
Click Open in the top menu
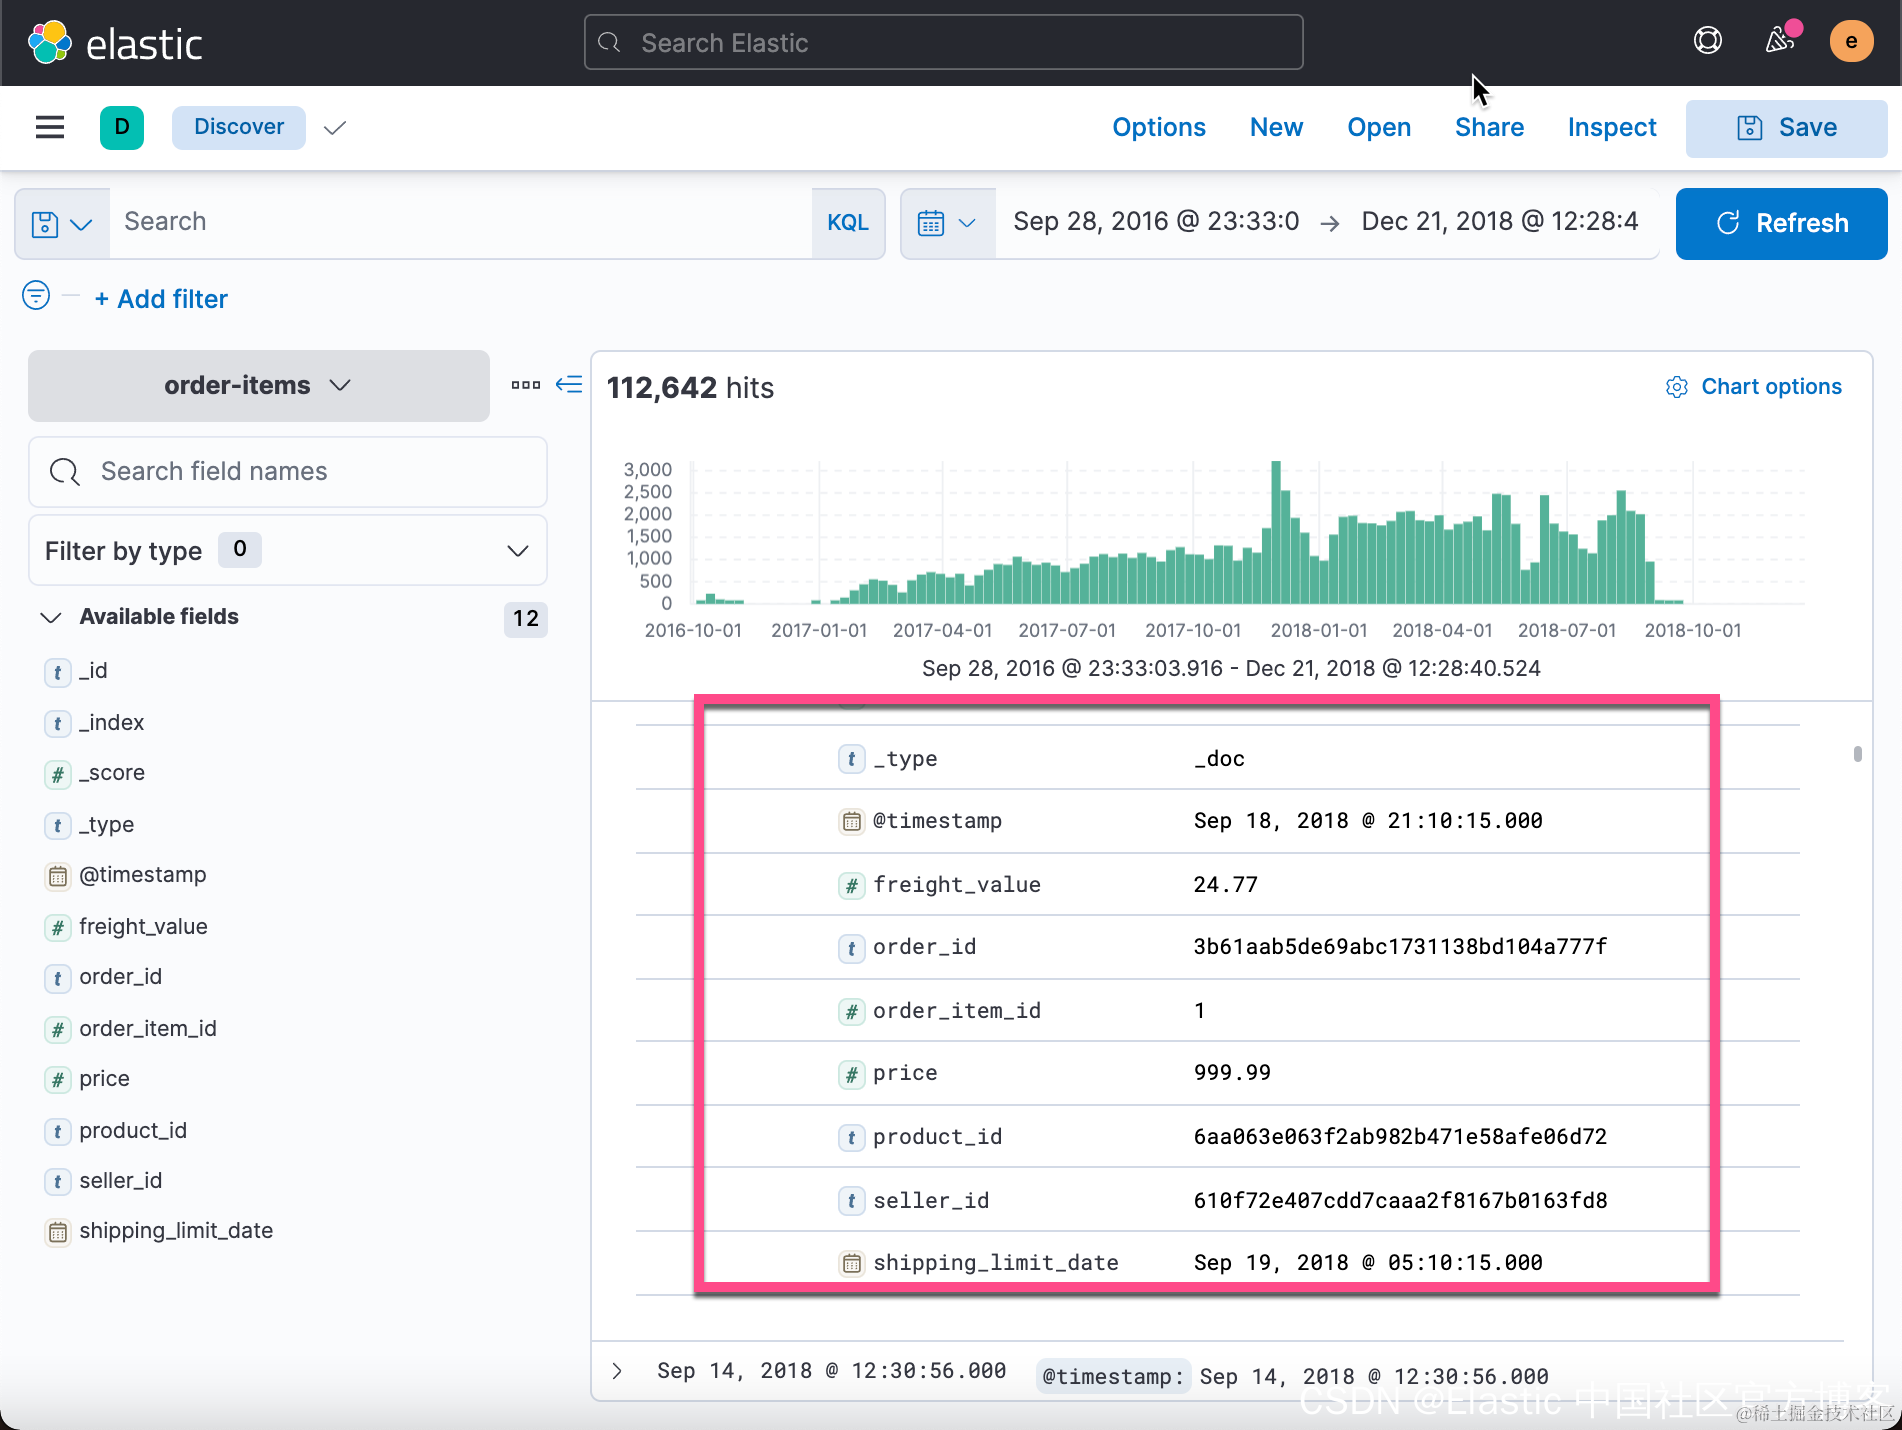(1379, 127)
